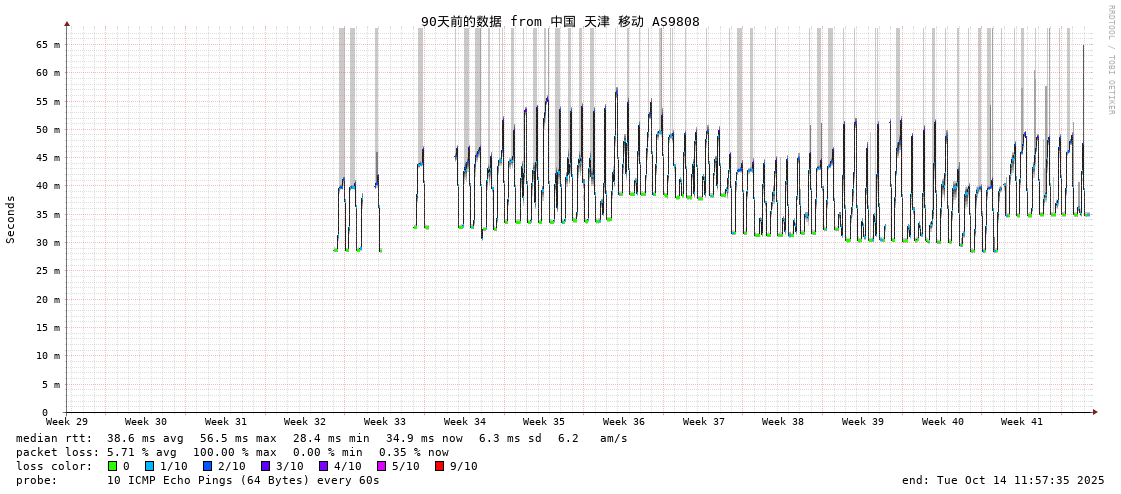
Task: Select the blue 2/10 loss color swatch
Action: tap(207, 466)
